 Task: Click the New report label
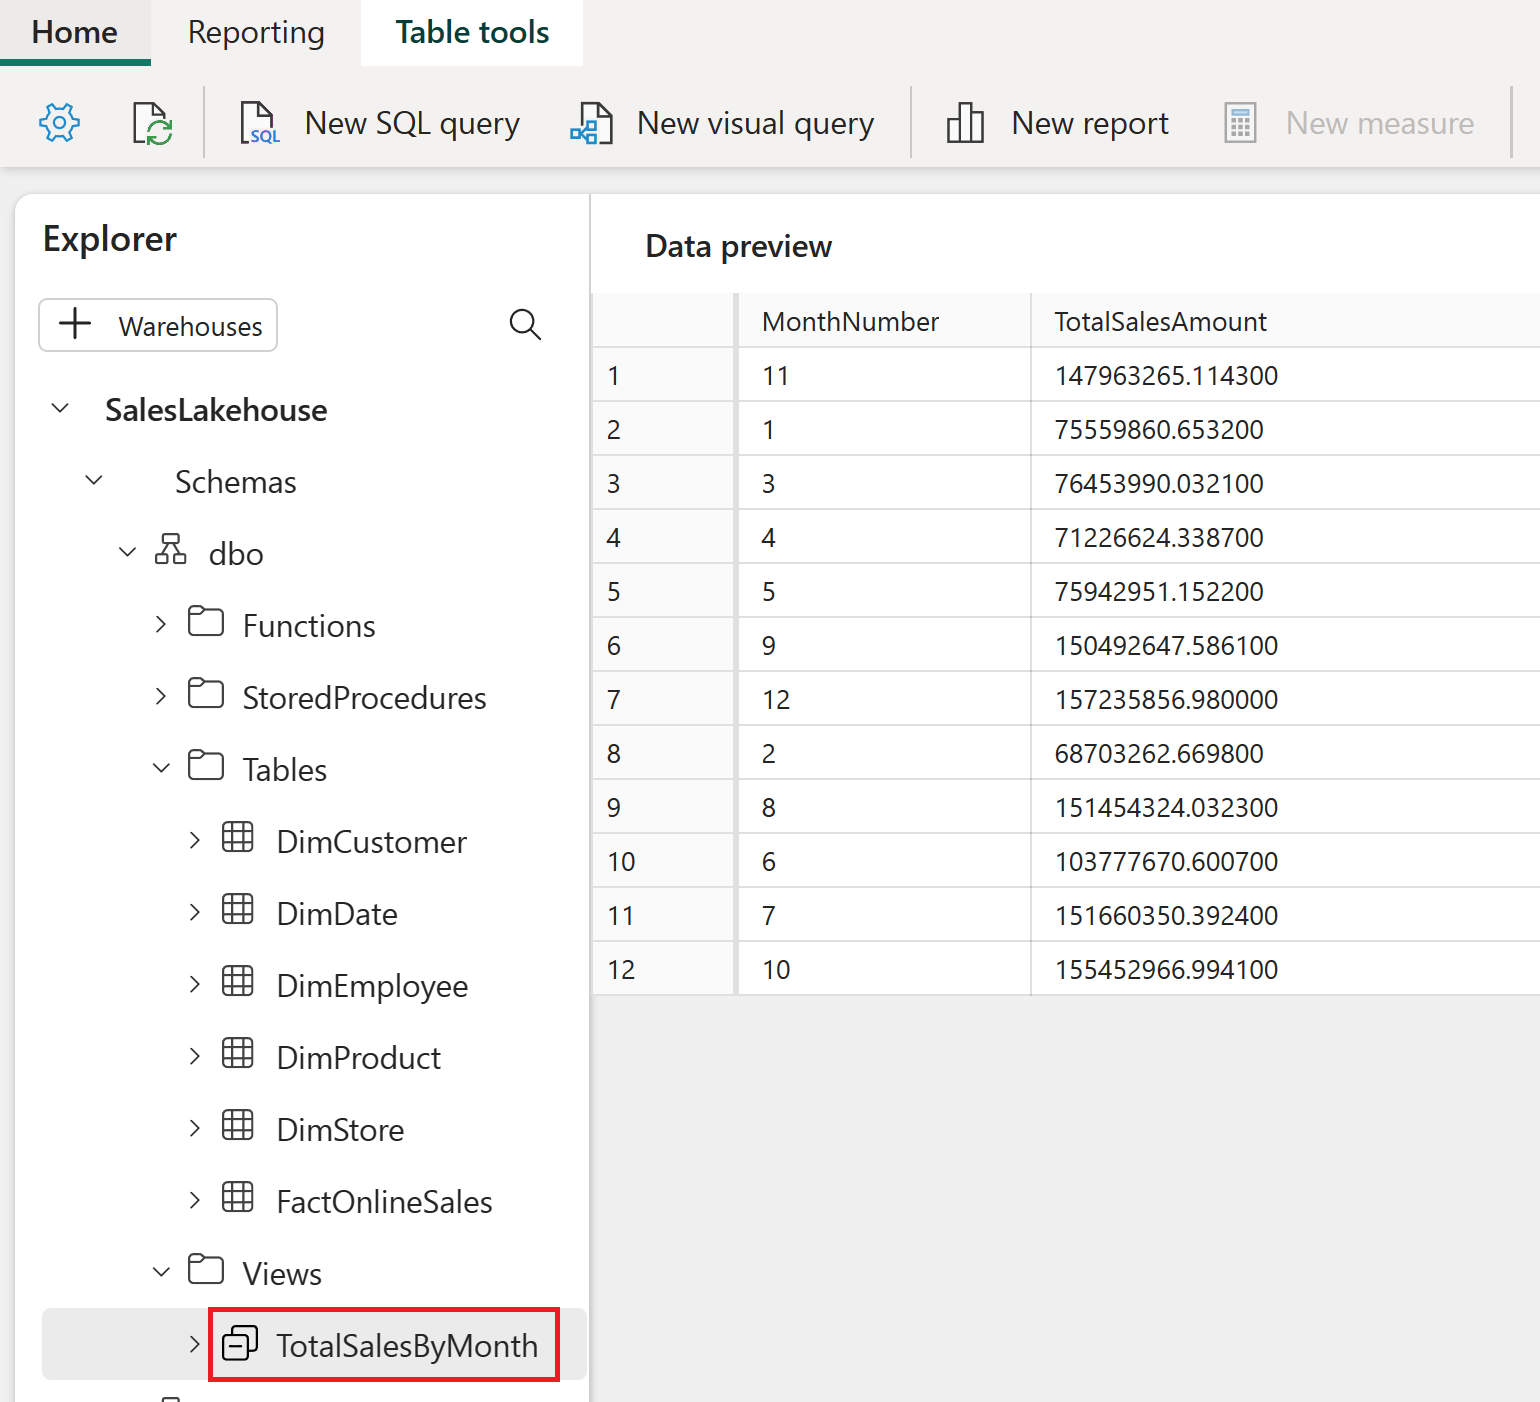(1090, 123)
